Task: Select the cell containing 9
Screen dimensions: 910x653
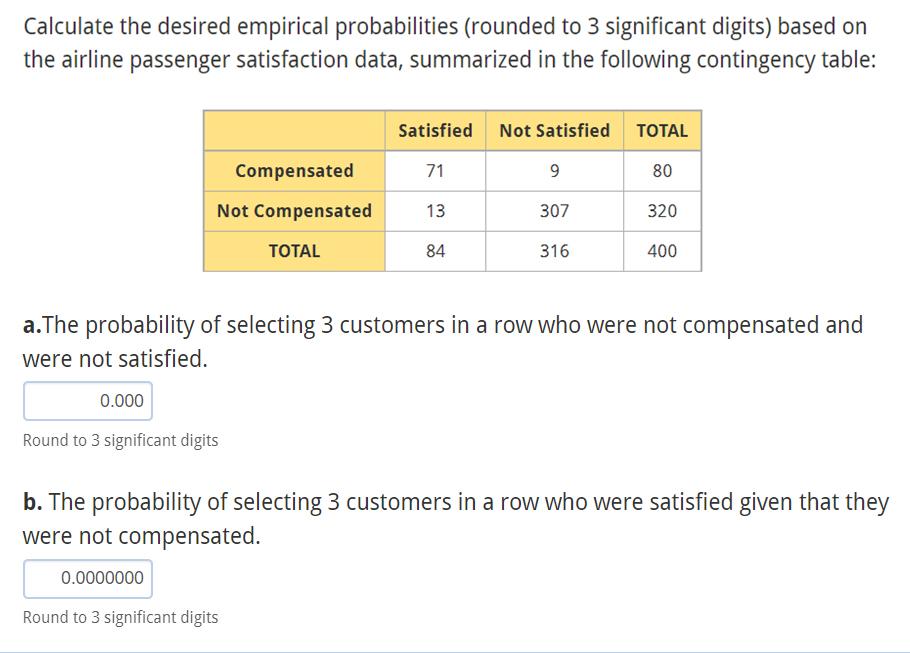Action: click(554, 170)
